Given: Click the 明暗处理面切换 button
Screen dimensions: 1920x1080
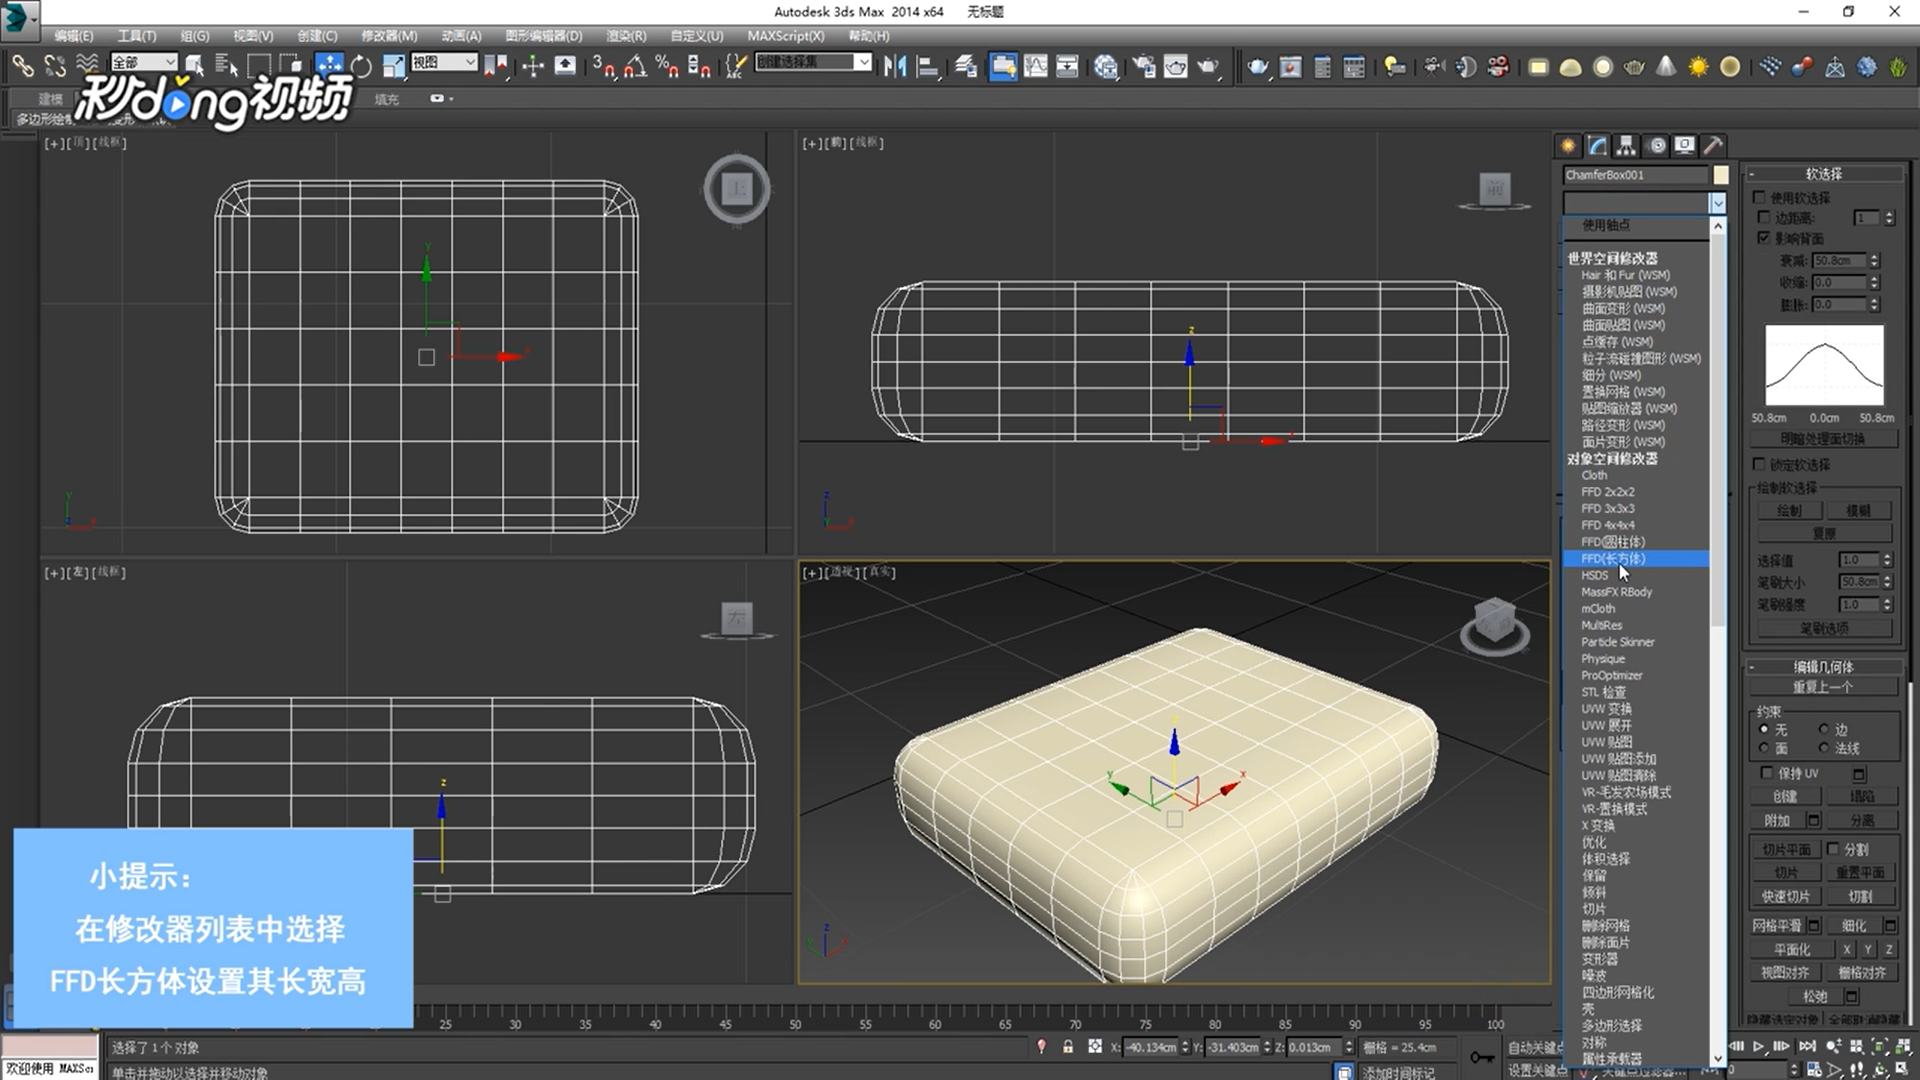Looking at the screenshot, I should [x=1822, y=439].
